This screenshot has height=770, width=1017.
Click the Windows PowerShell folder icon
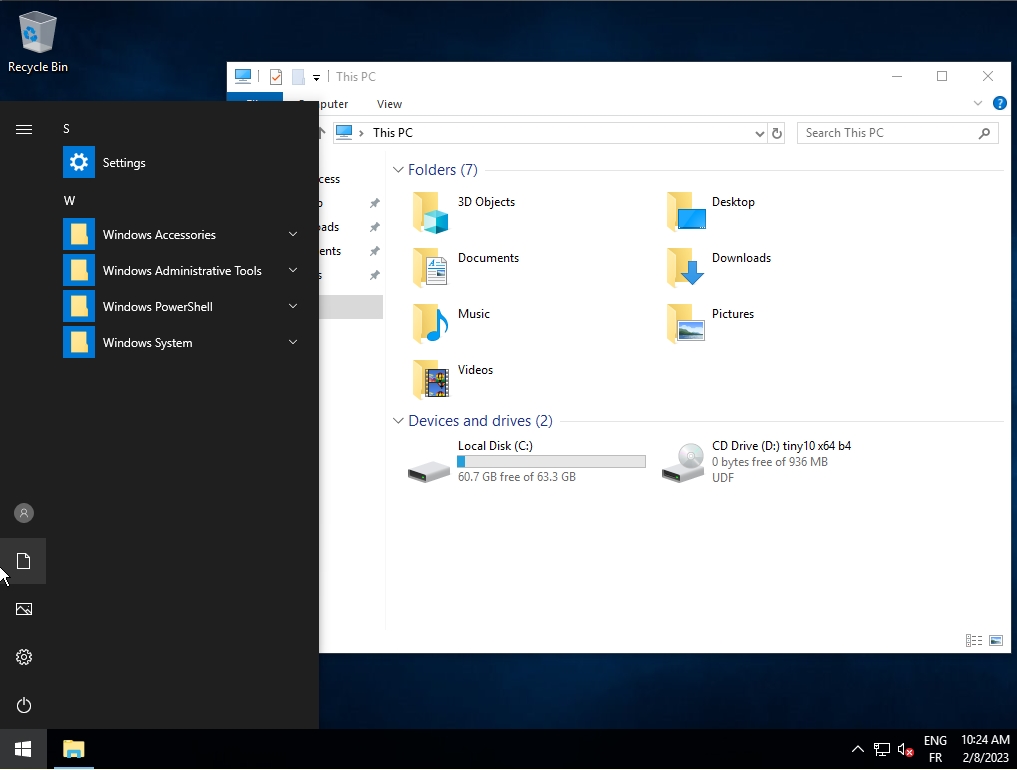point(78,306)
